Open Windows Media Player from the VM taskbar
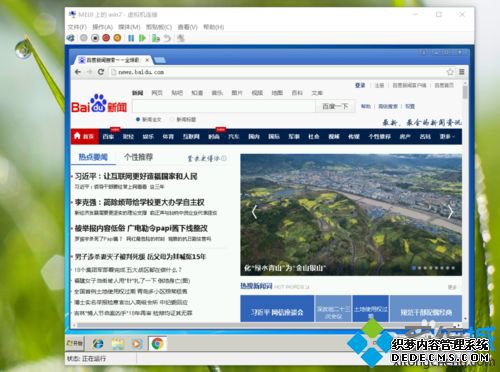This screenshot has height=372, width=500. (137, 343)
